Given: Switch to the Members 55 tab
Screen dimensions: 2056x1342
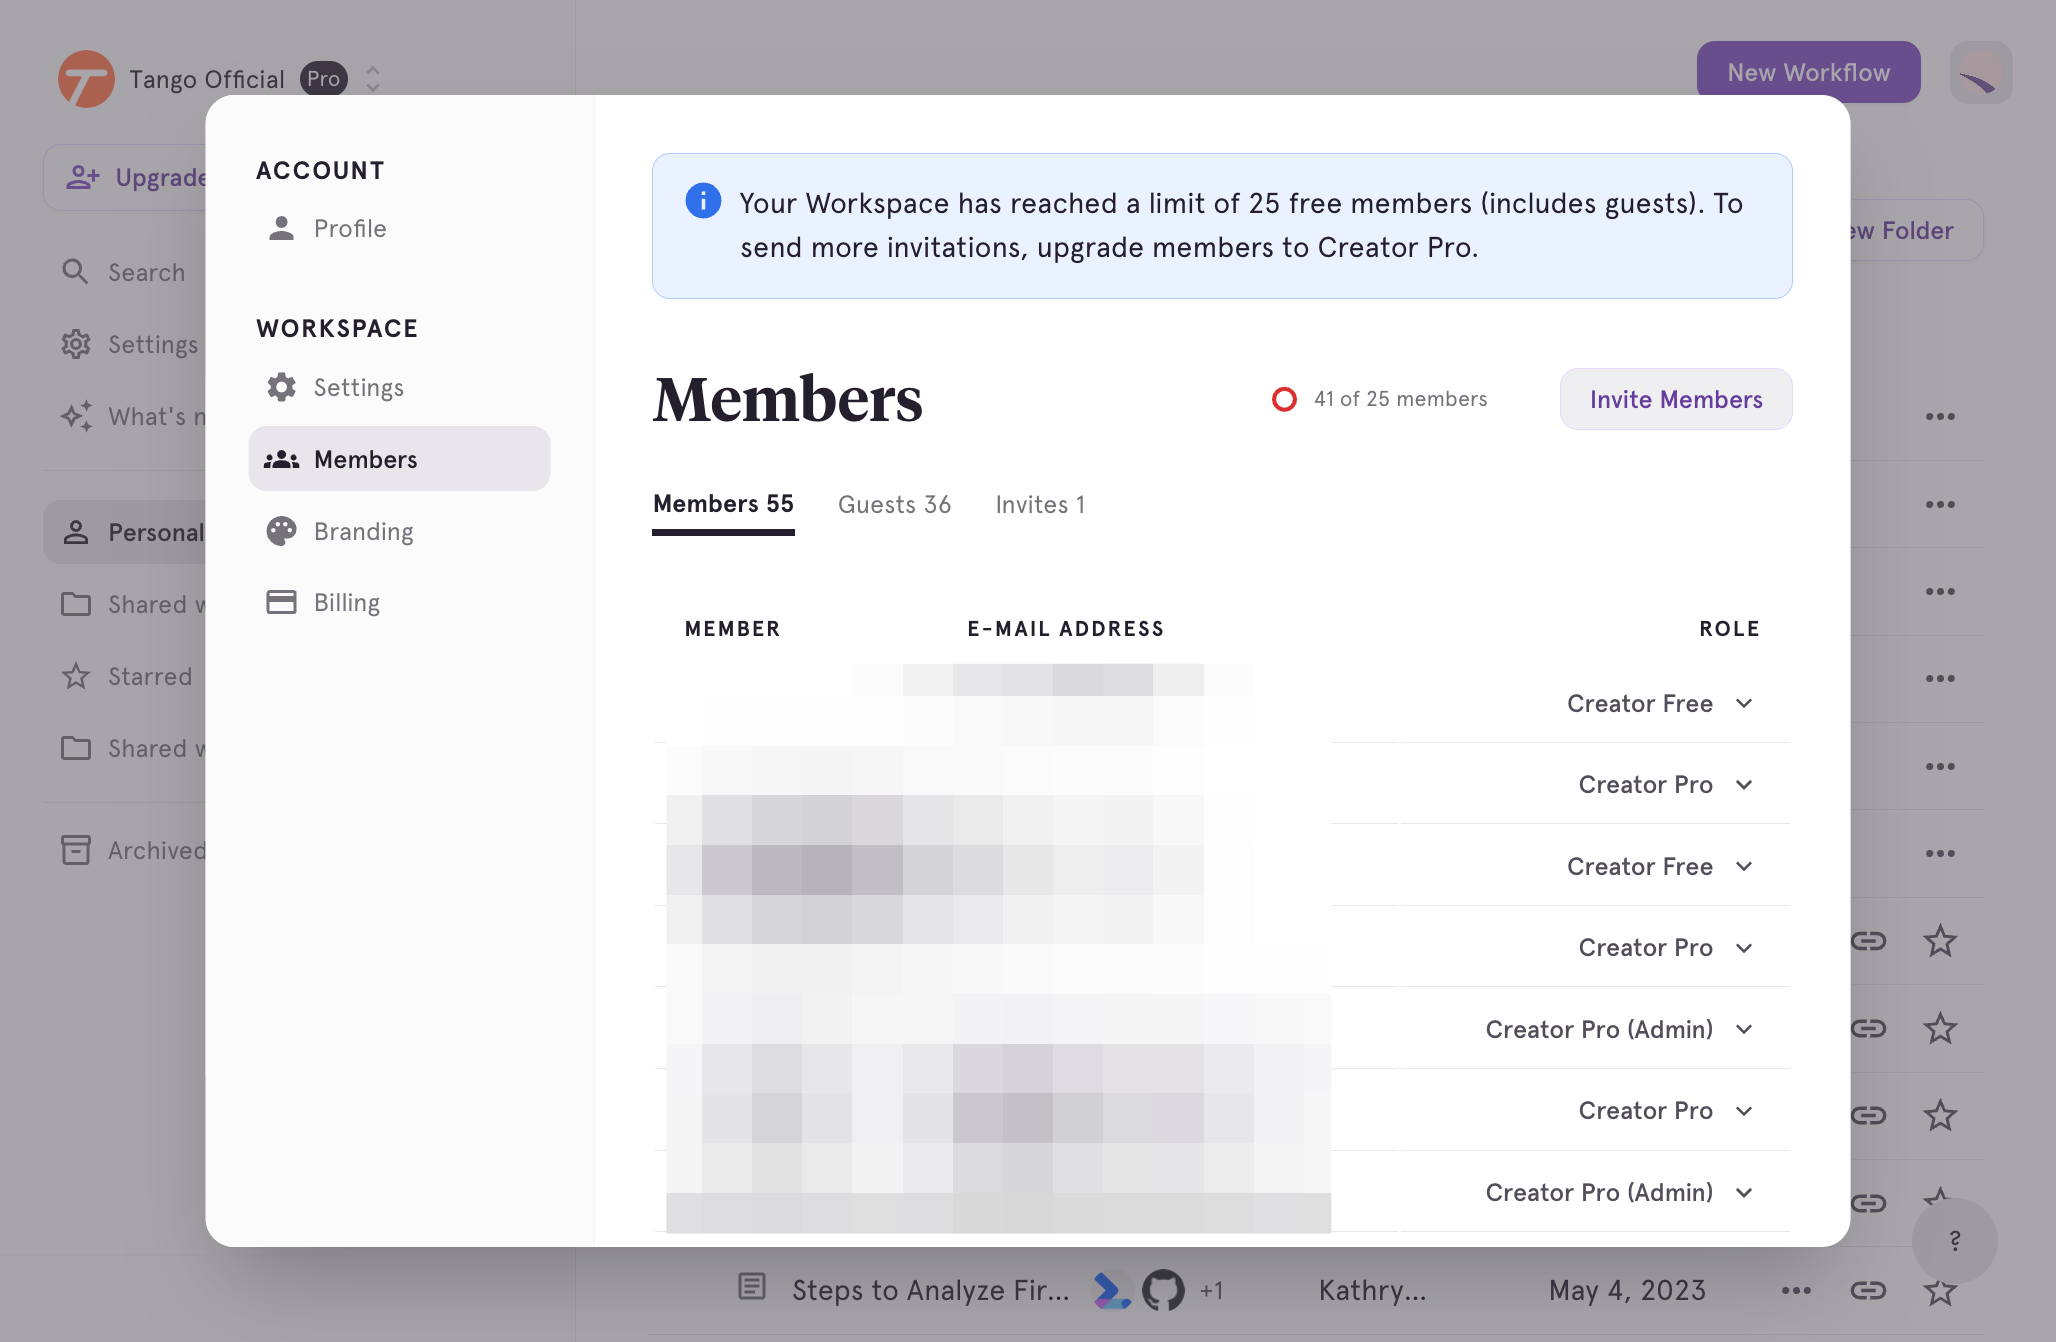Looking at the screenshot, I should [x=723, y=504].
